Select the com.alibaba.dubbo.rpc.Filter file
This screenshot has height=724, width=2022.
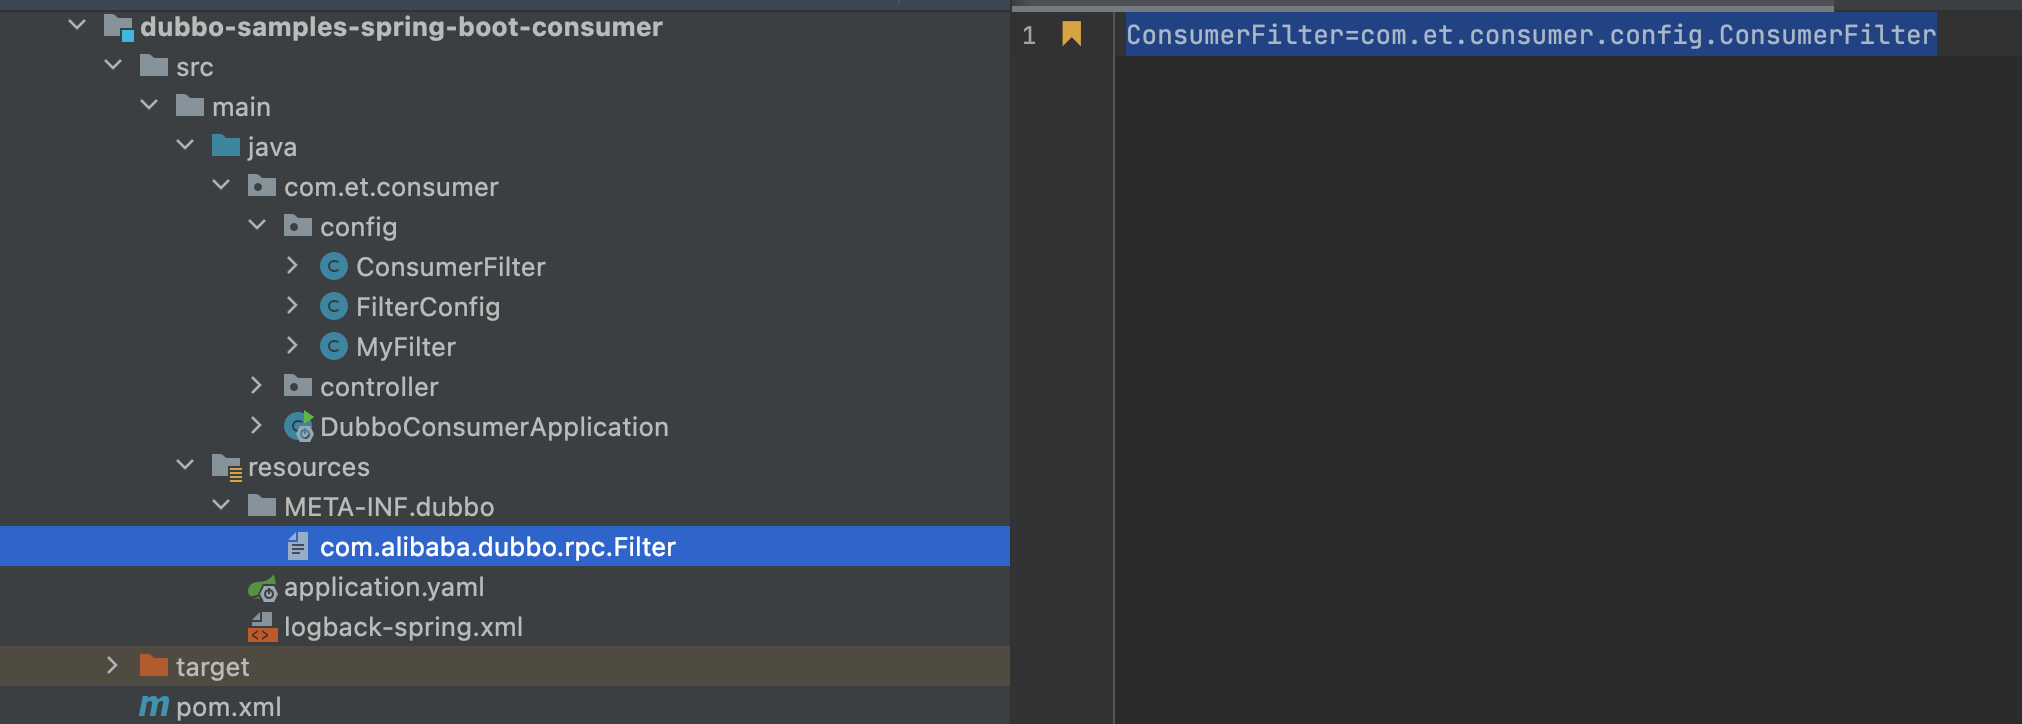[x=497, y=547]
